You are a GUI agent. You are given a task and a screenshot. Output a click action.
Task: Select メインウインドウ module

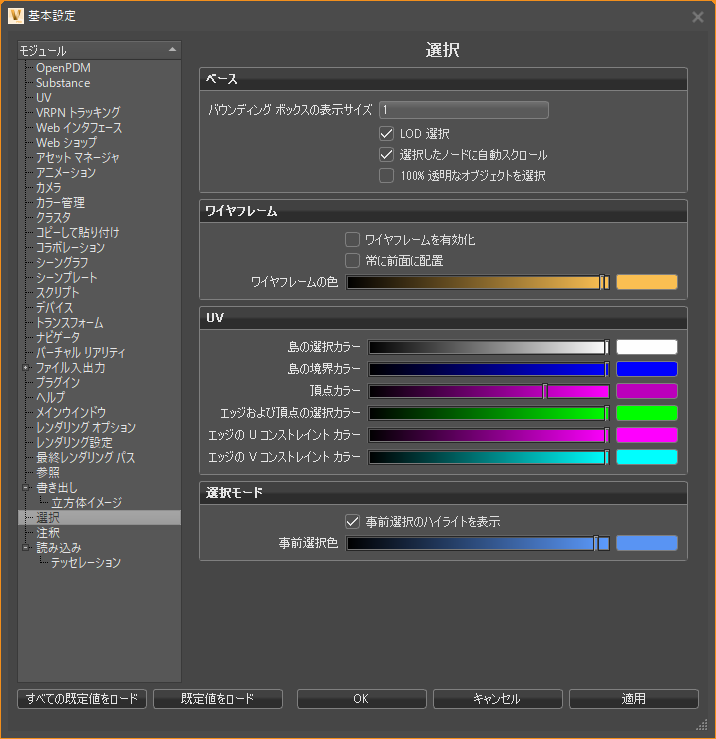[71, 412]
